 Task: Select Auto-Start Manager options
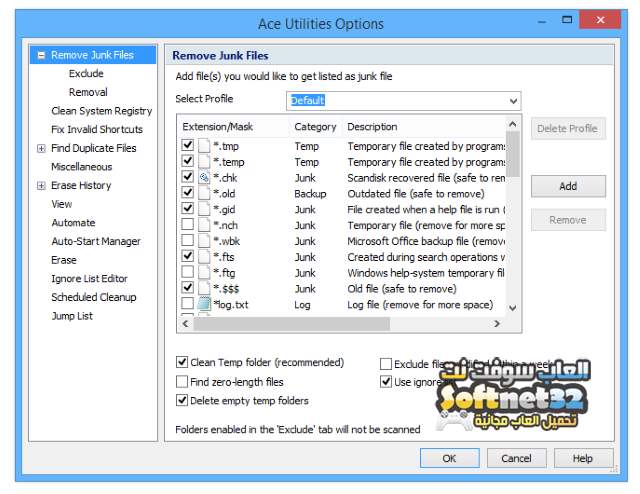coord(96,241)
